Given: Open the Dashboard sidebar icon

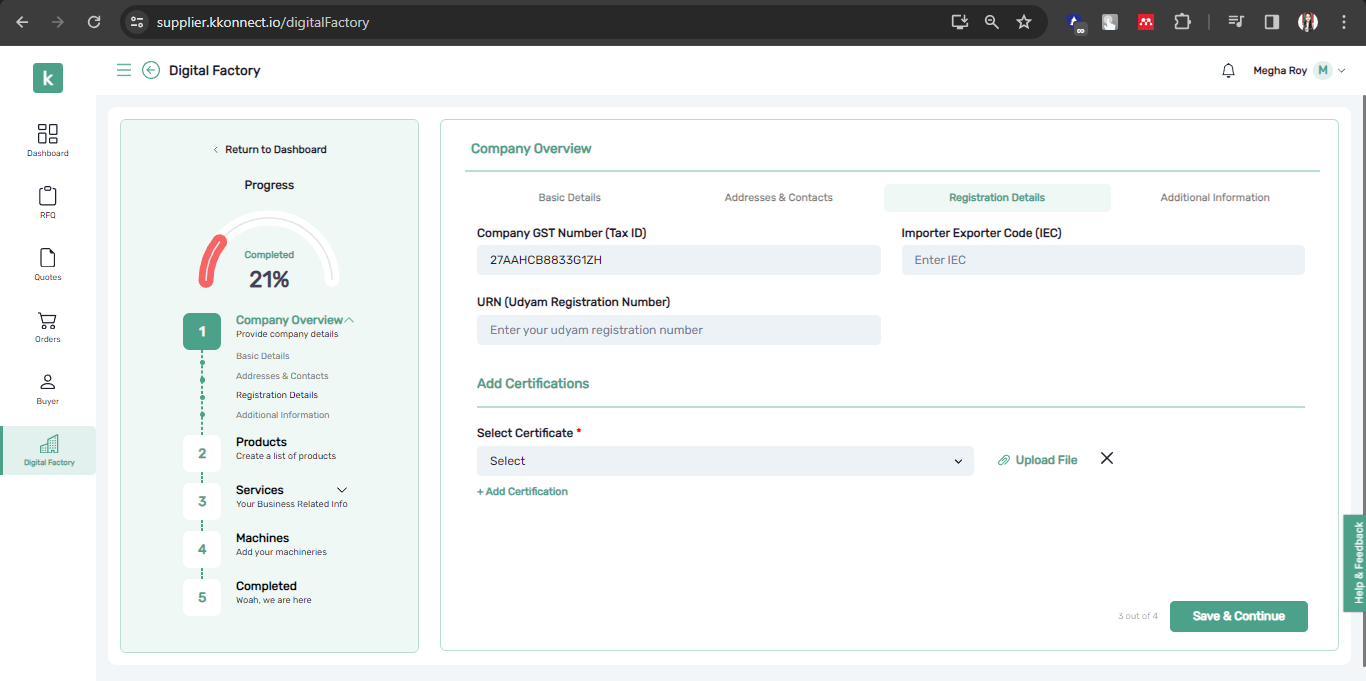Looking at the screenshot, I should [x=47, y=135].
